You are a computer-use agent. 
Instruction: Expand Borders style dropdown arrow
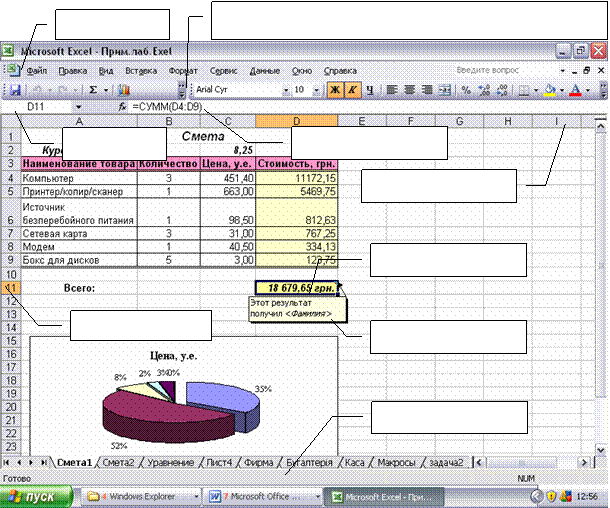[536, 91]
